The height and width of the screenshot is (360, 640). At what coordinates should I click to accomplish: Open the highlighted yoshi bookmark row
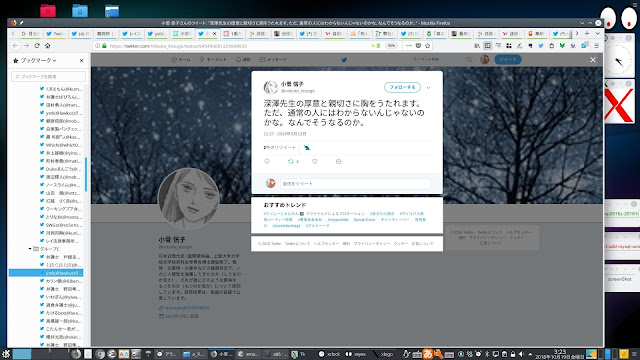46,273
